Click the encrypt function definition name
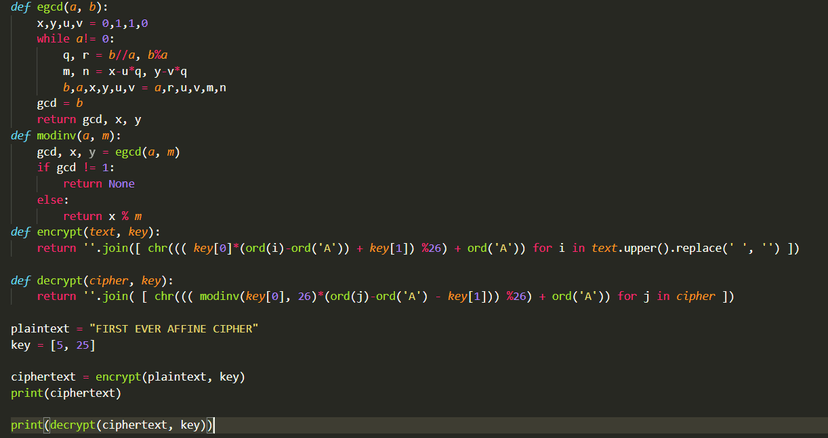The height and width of the screenshot is (438, 828). click(x=60, y=232)
